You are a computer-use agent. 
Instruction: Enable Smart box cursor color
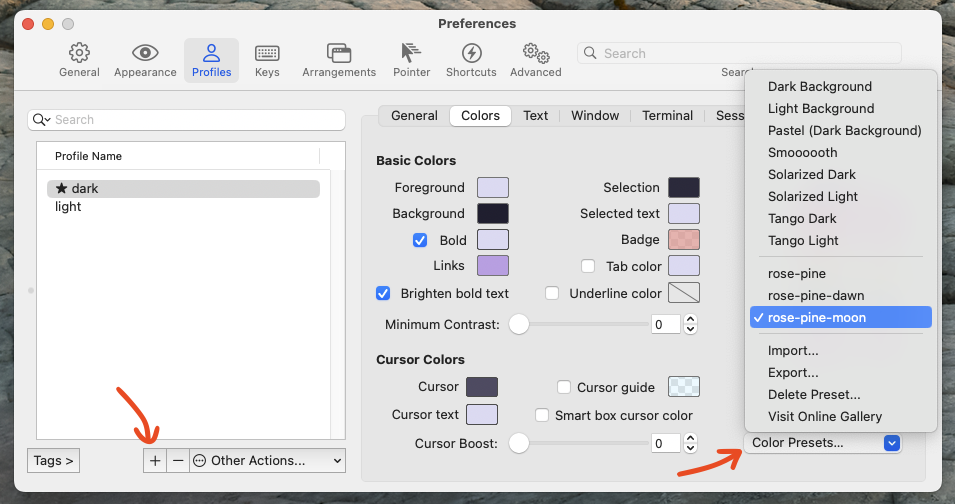point(543,415)
